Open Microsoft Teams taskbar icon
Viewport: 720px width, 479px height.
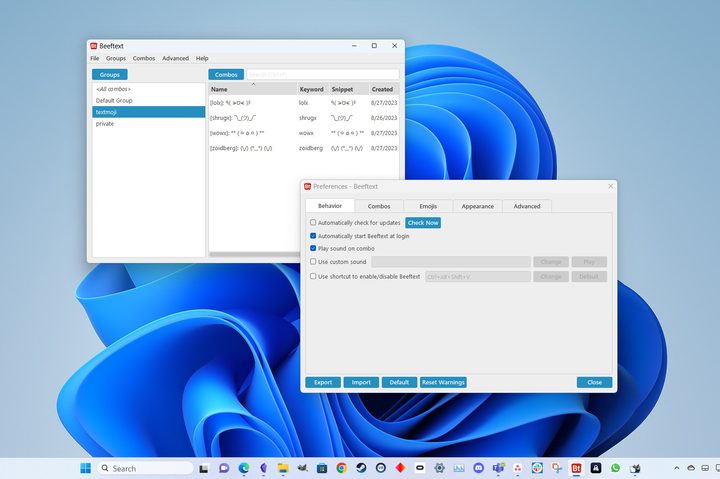point(498,468)
